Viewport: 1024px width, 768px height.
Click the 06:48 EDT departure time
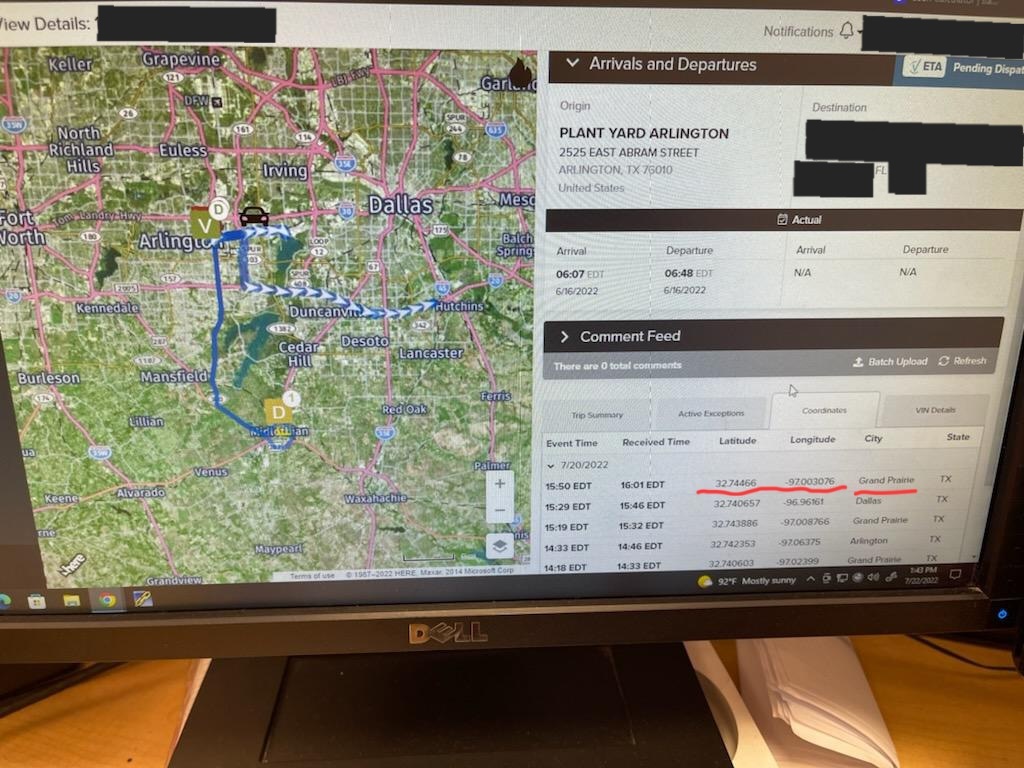pos(688,273)
